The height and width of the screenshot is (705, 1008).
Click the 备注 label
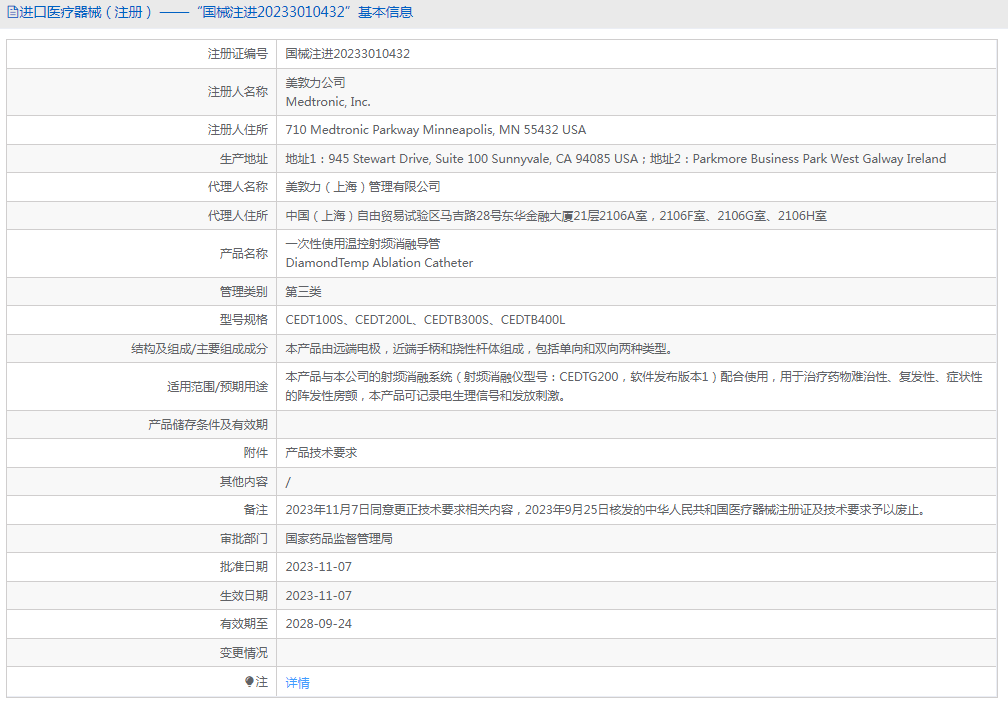255,510
